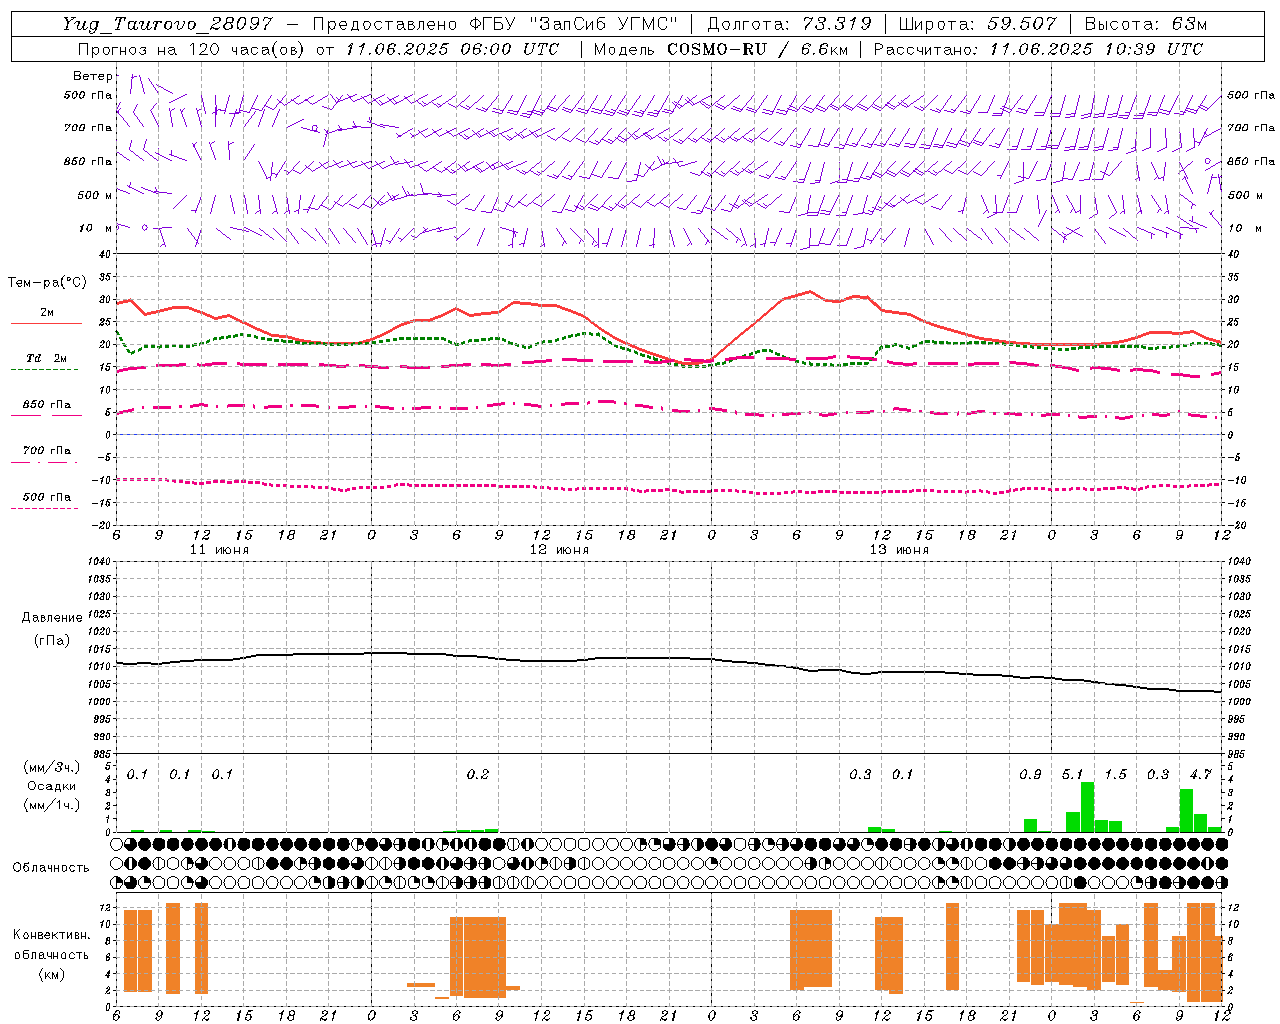
Task: Click the tallest green precipitation bar under 5.1
Action: pyautogui.click(x=1087, y=807)
